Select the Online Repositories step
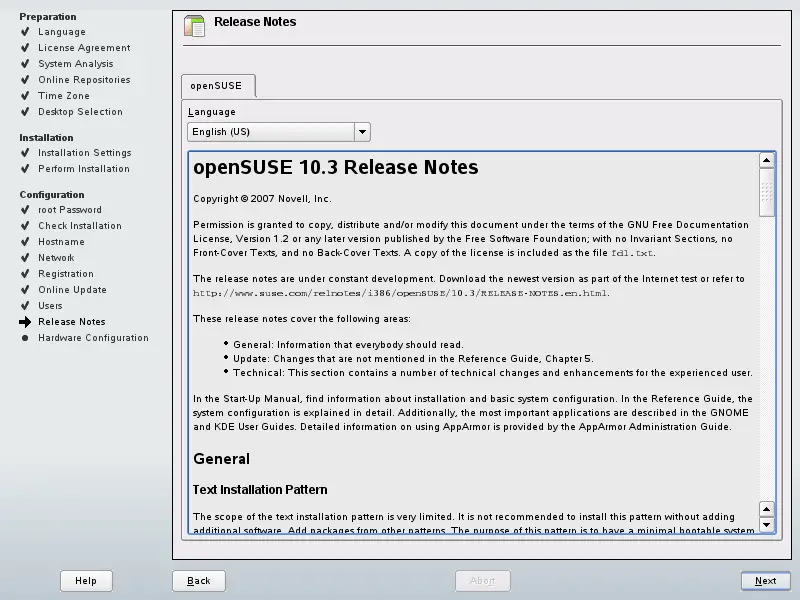Viewport: 800px width, 600px height. (84, 80)
